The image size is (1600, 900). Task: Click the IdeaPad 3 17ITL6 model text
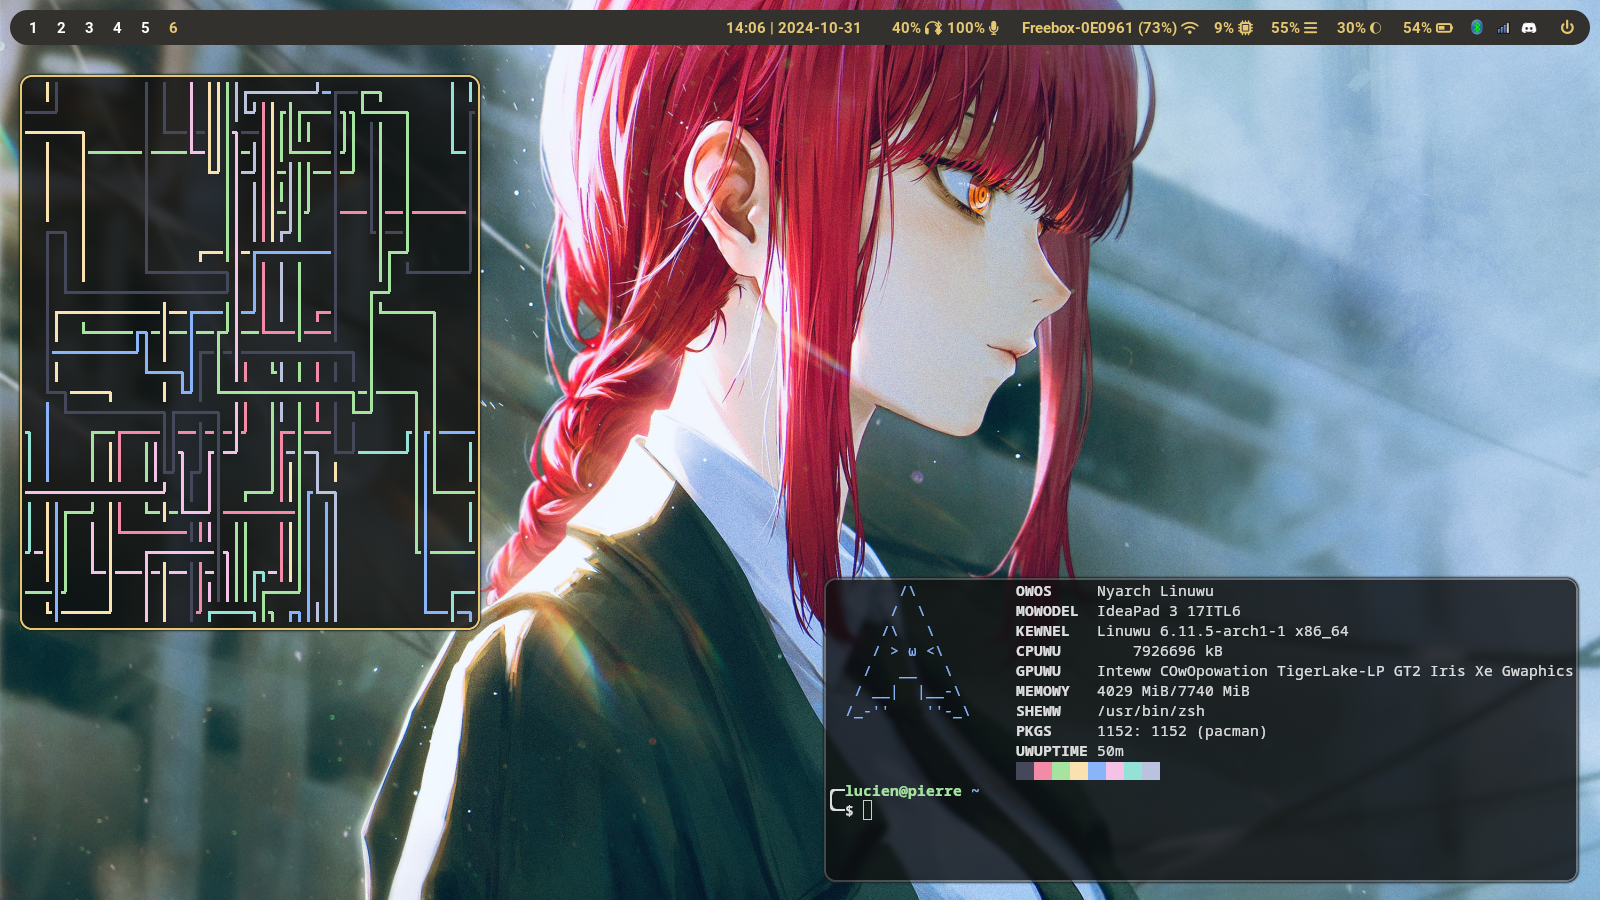click(x=1168, y=611)
